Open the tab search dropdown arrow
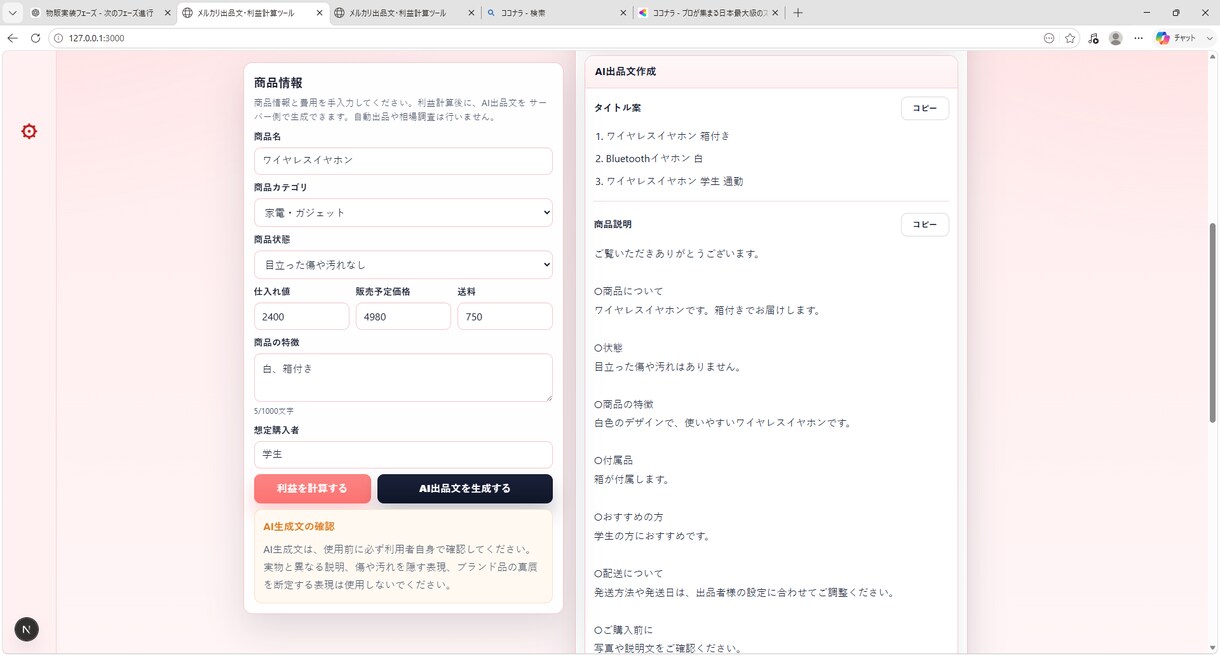This screenshot has width=1220, height=656. click(x=13, y=13)
